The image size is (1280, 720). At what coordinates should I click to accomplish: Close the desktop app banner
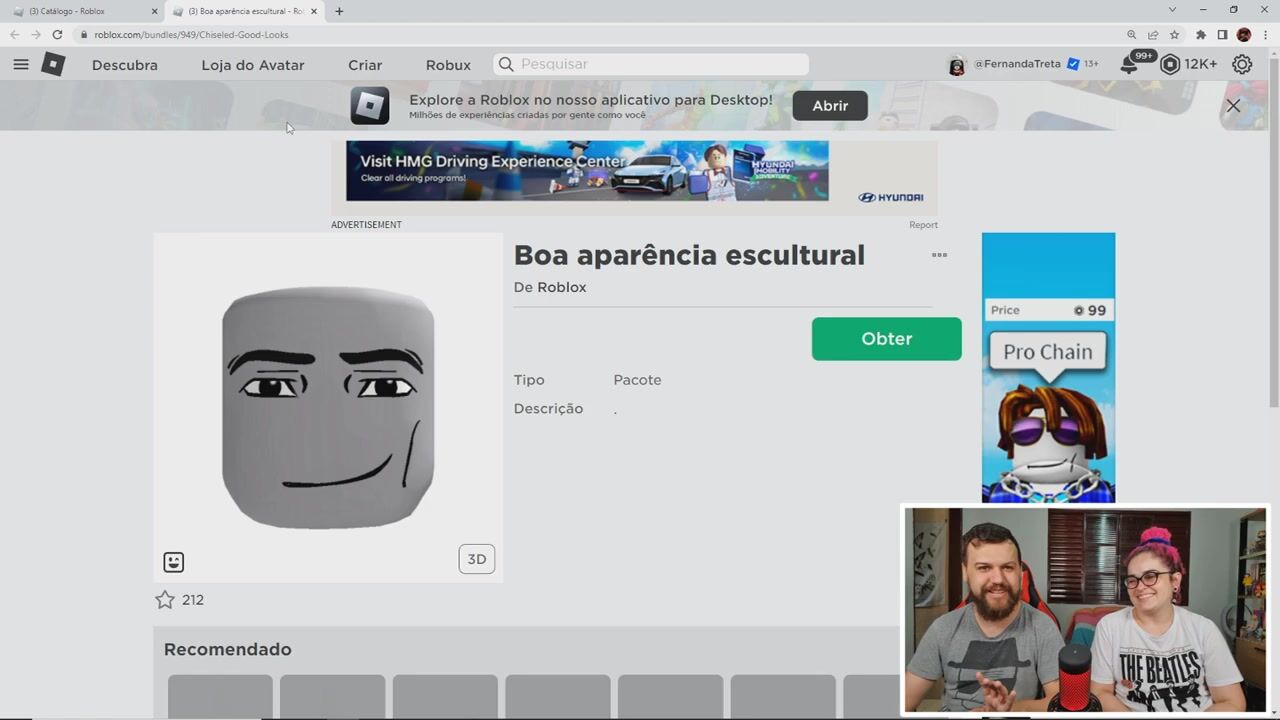tap(1233, 105)
